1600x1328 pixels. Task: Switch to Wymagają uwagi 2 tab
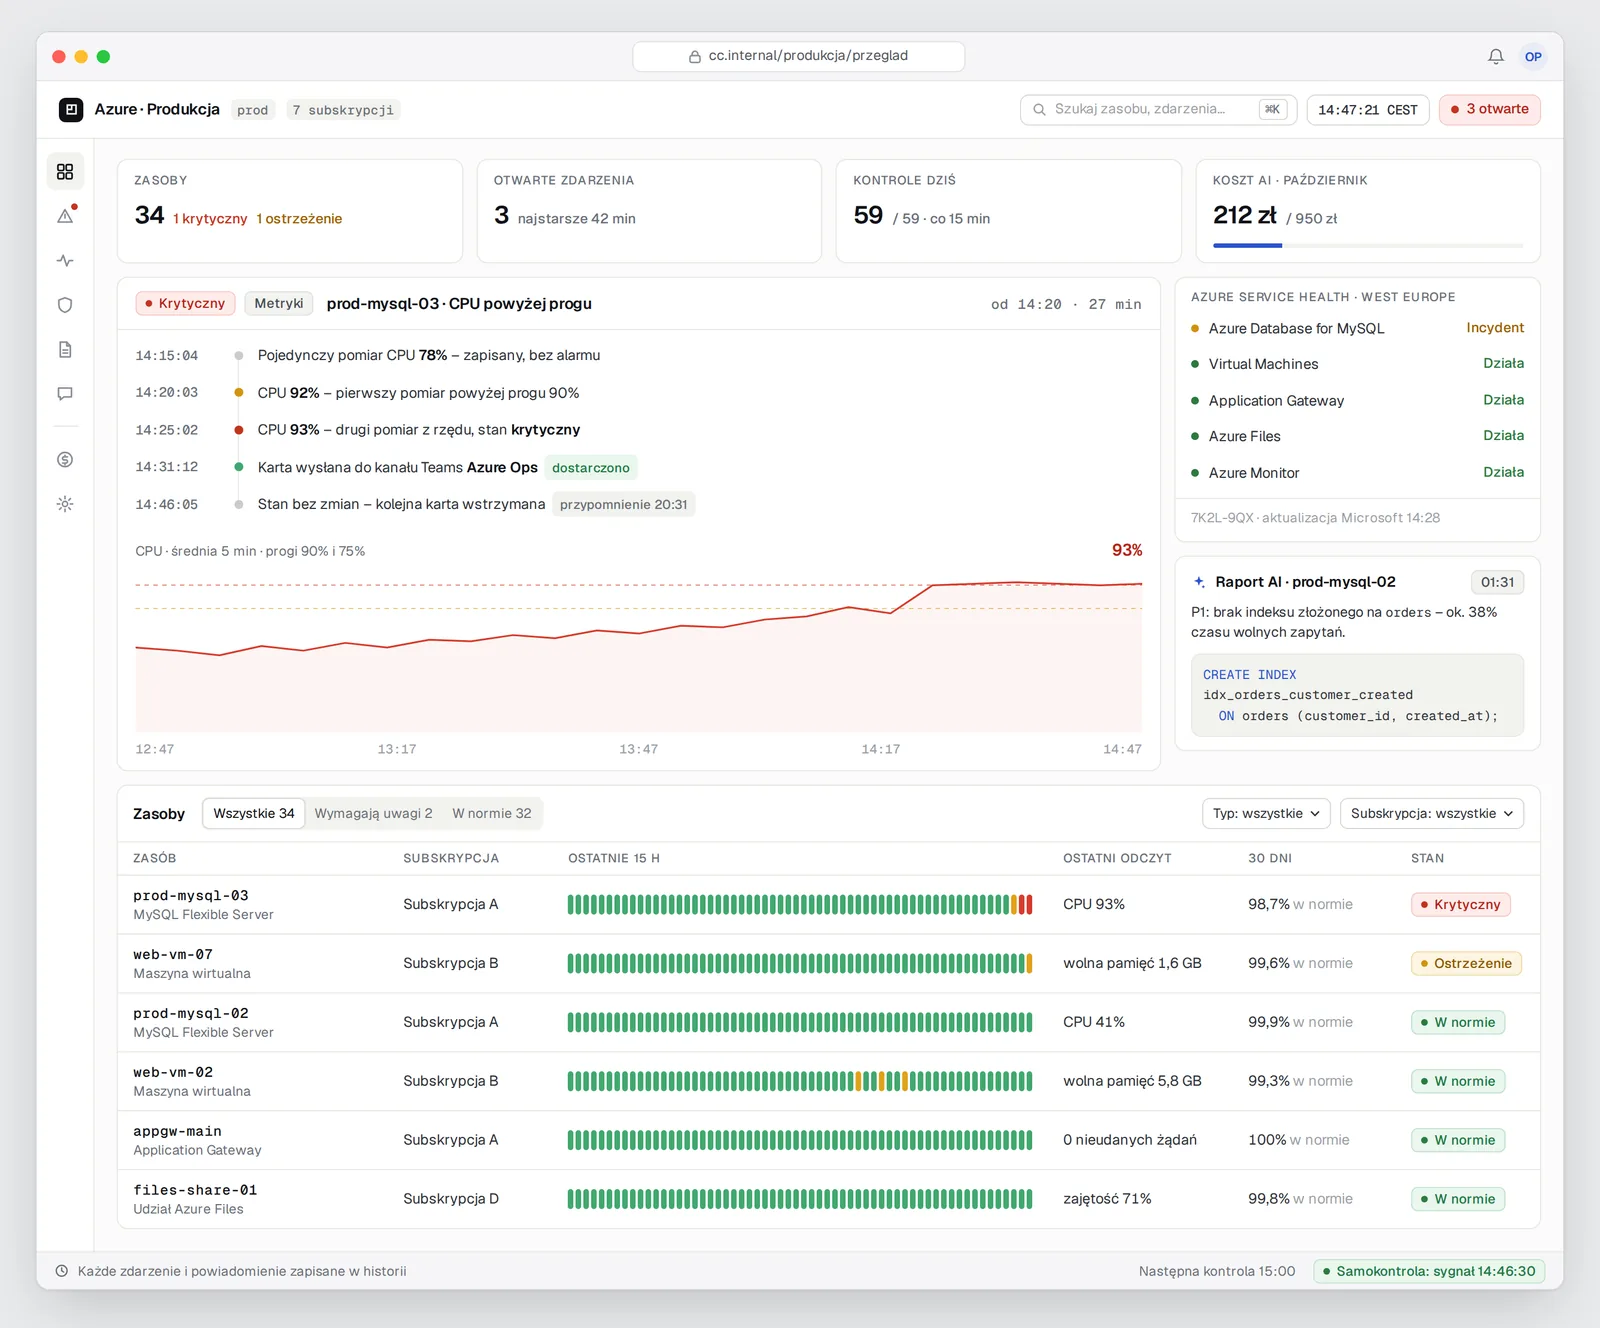click(x=373, y=814)
